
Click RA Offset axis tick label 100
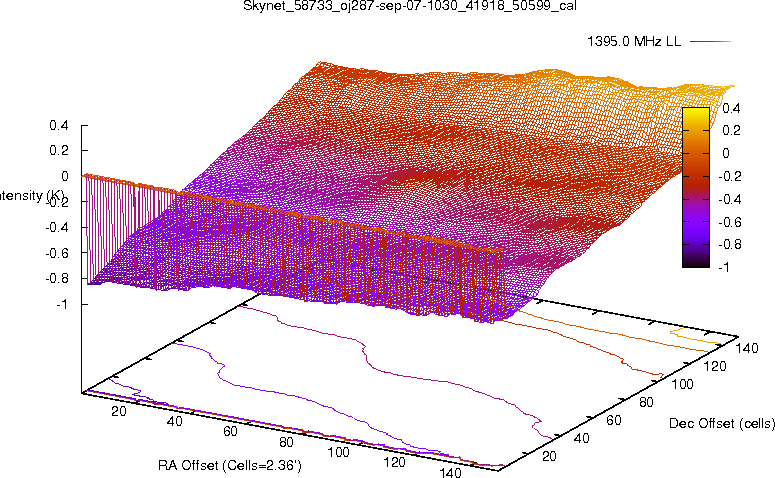[339, 452]
